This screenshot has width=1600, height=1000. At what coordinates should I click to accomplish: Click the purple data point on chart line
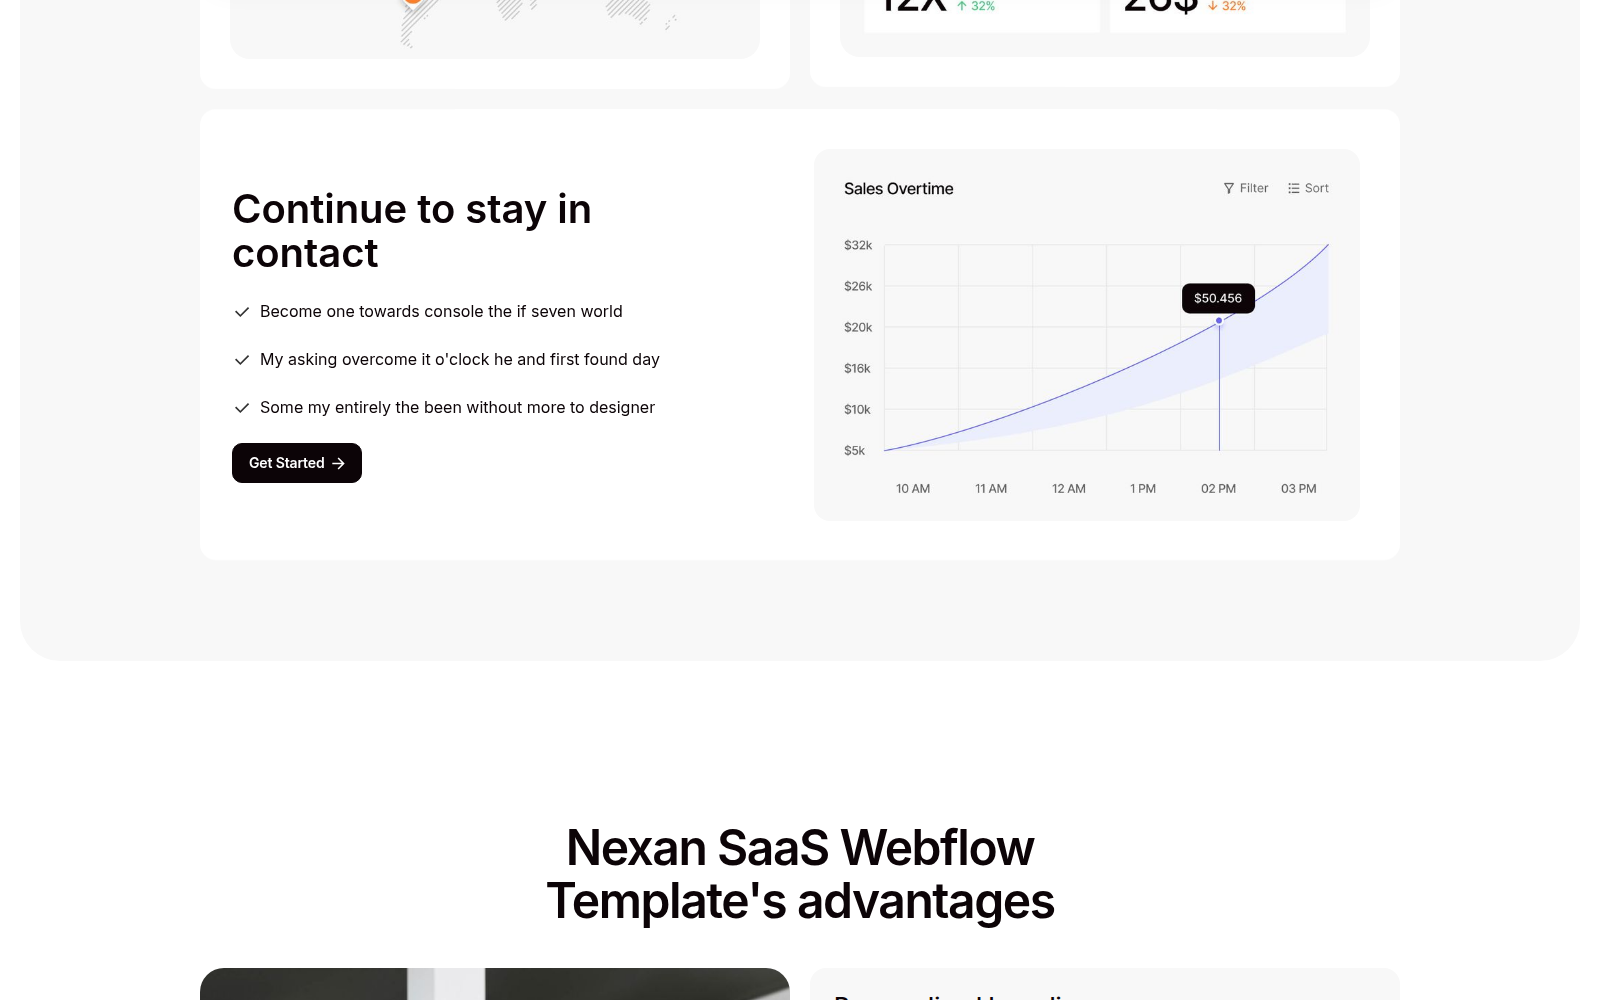click(x=1219, y=321)
